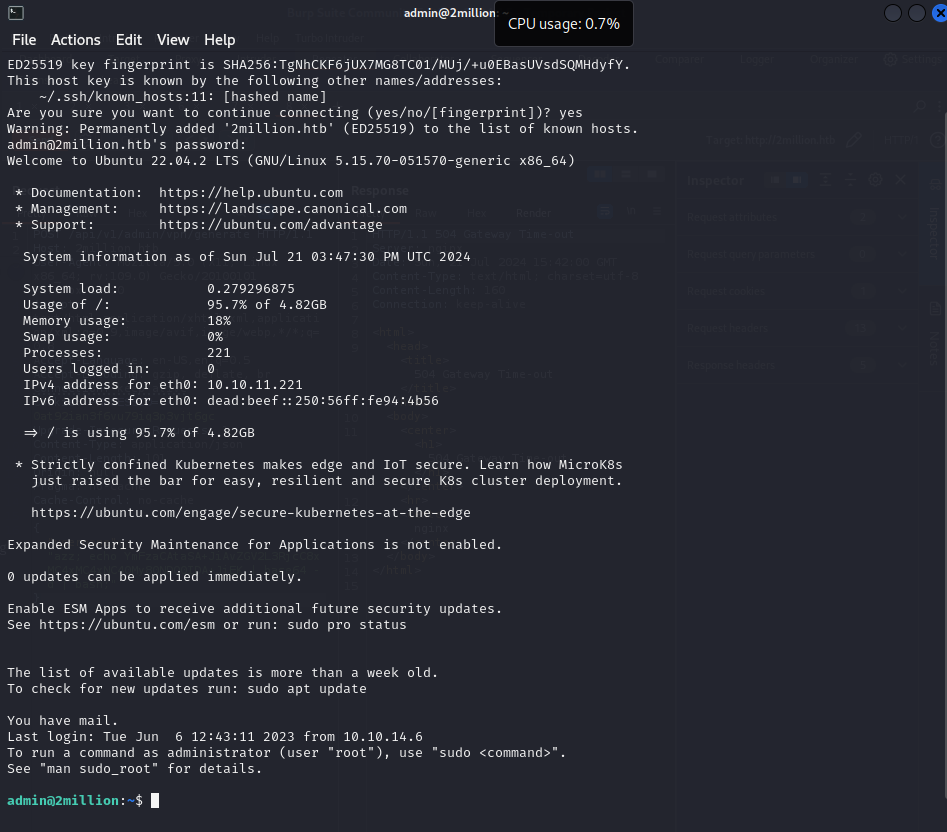The height and width of the screenshot is (832, 947).
Task: Minimize the admin@2million terminal window
Action: (893, 13)
